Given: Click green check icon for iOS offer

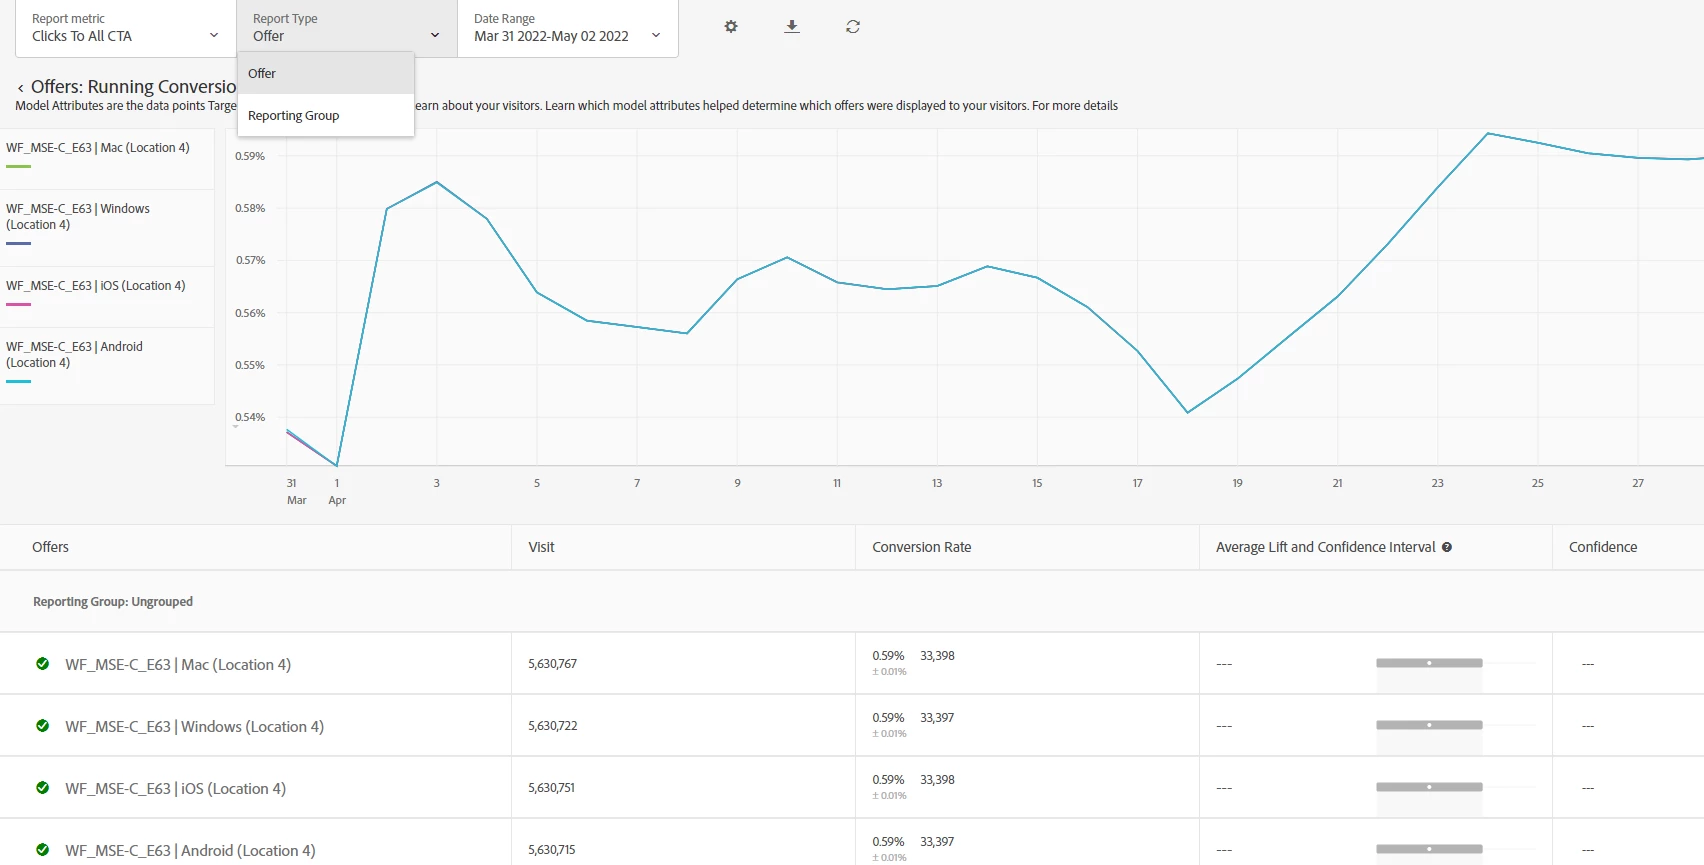Looking at the screenshot, I should point(43,788).
